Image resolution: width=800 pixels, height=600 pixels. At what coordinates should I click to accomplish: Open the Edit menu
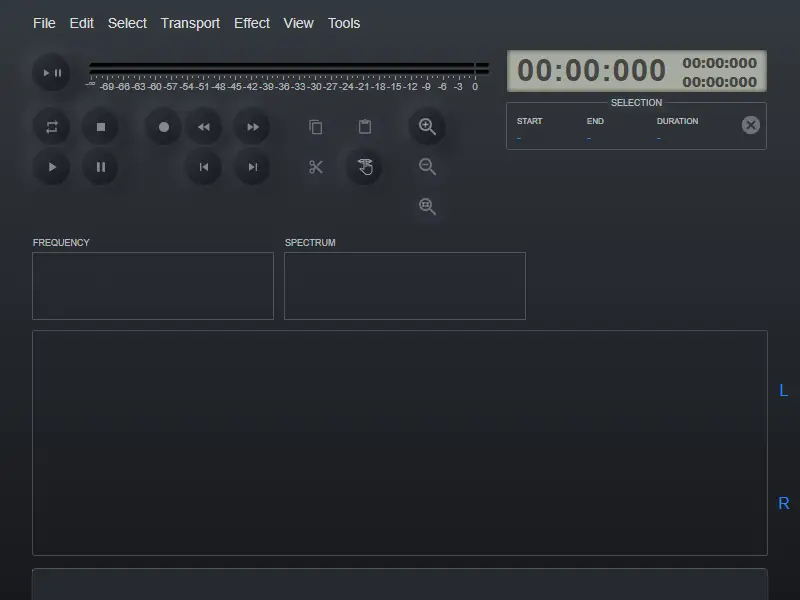click(x=82, y=23)
